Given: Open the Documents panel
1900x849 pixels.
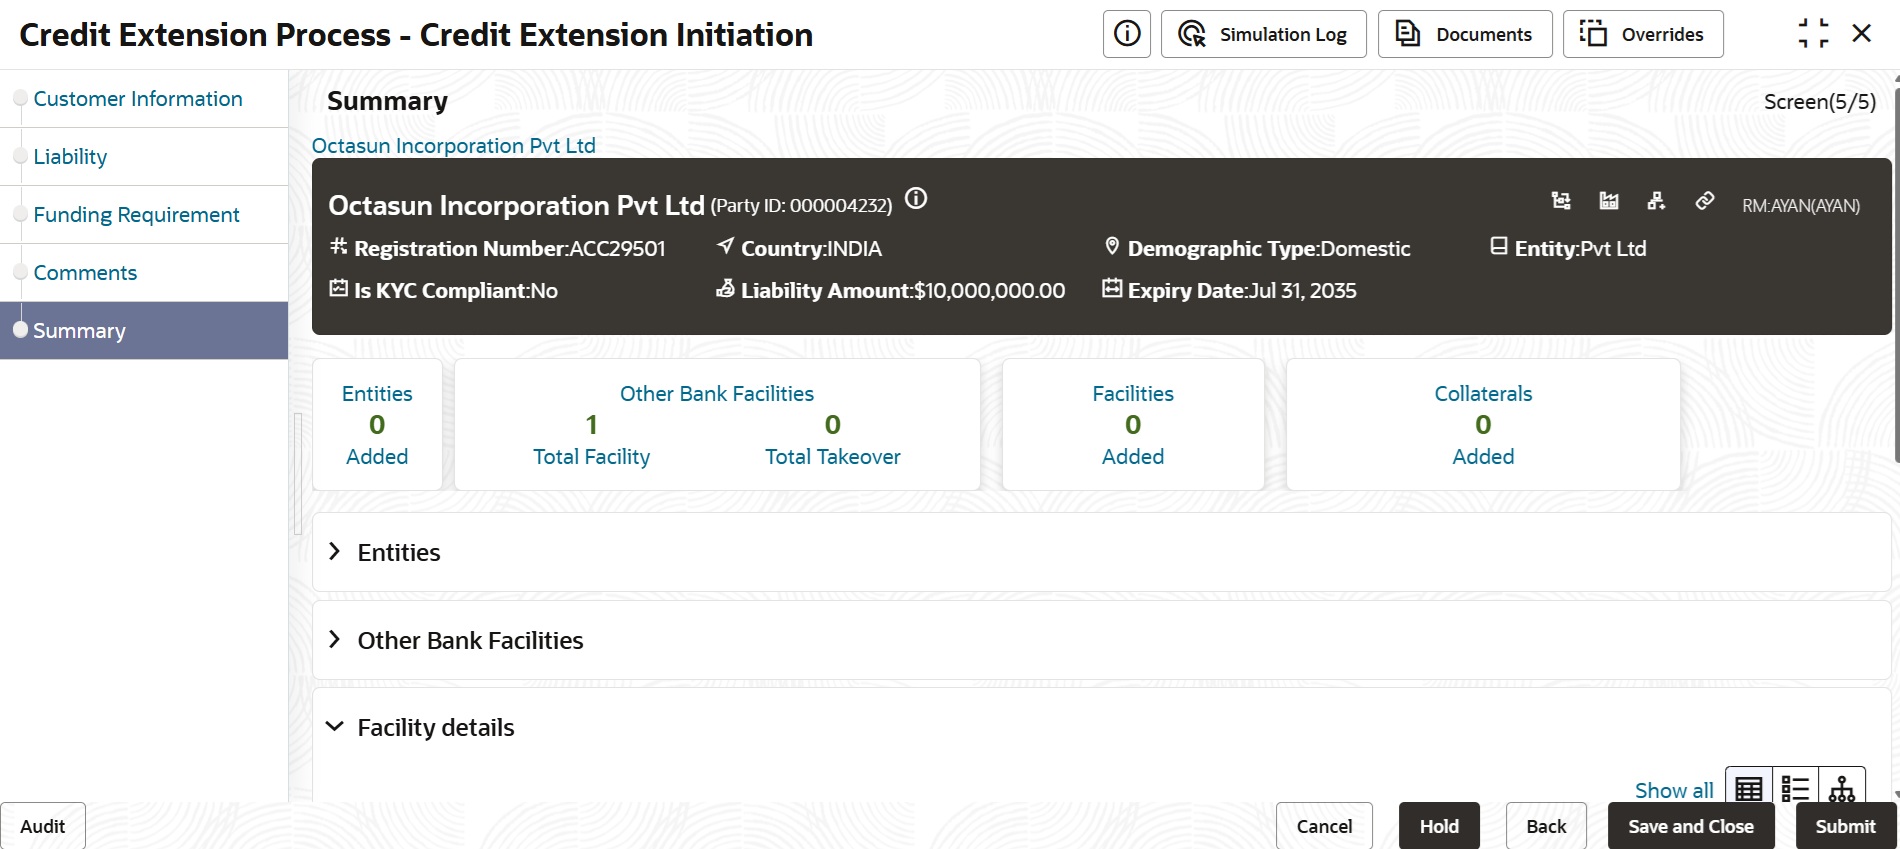Looking at the screenshot, I should pyautogui.click(x=1465, y=34).
